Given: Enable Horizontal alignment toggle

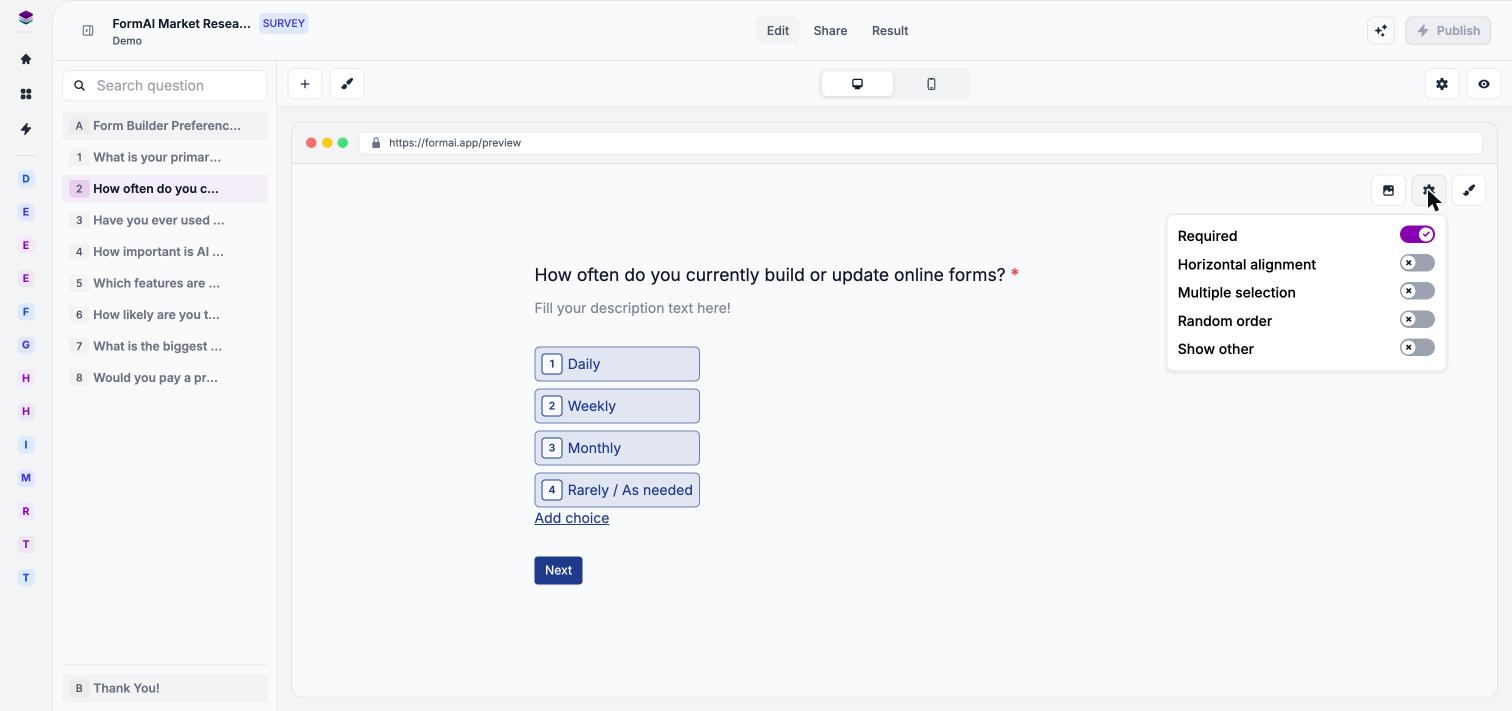Looking at the screenshot, I should point(1417,263).
